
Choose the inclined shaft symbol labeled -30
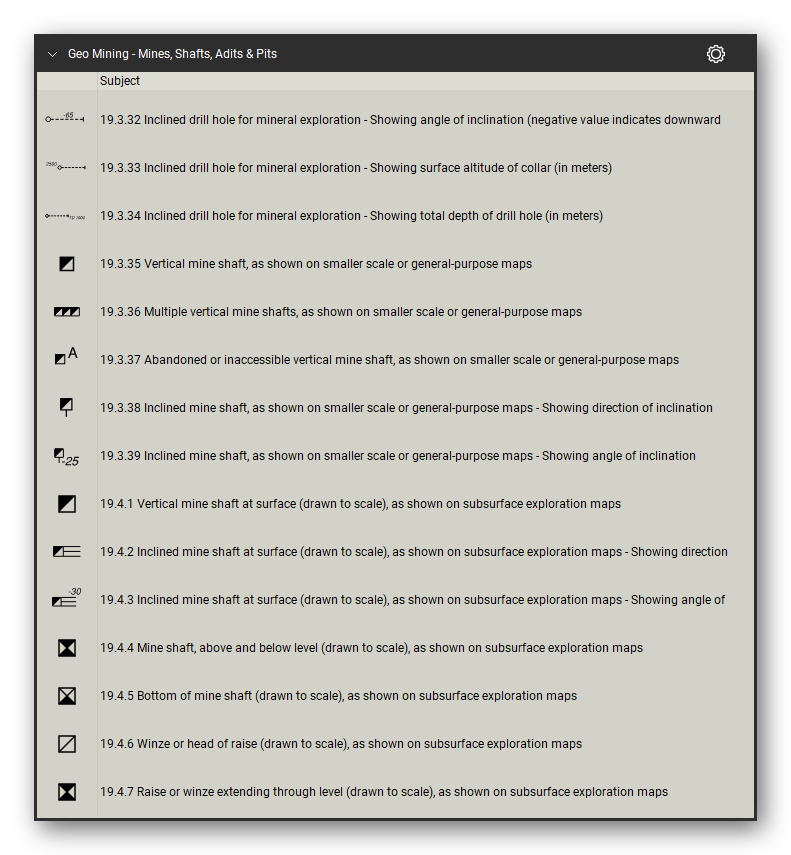67,598
